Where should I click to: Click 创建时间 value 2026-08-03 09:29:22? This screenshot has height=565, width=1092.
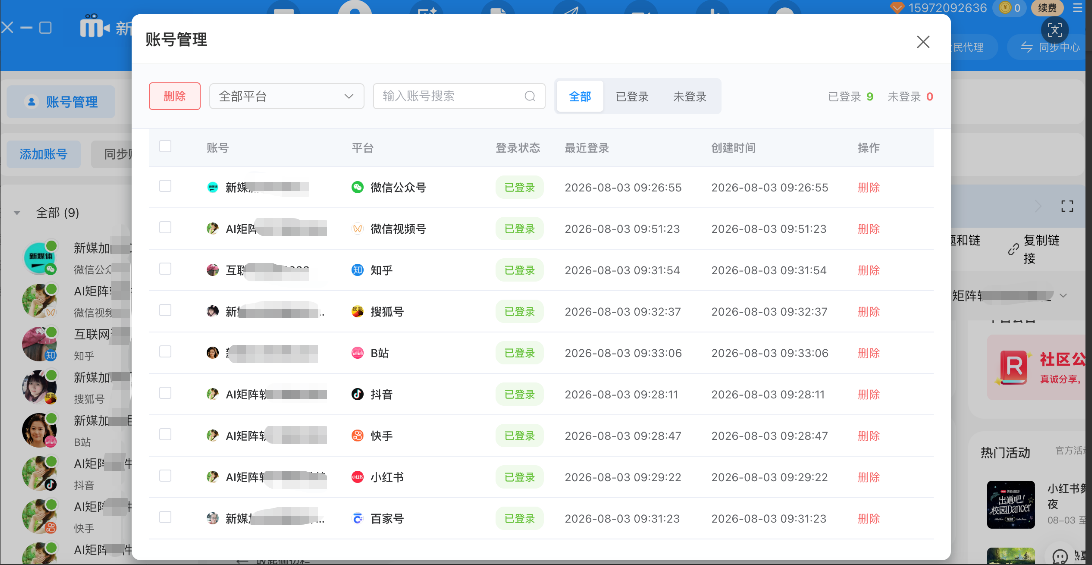pyautogui.click(x=770, y=477)
